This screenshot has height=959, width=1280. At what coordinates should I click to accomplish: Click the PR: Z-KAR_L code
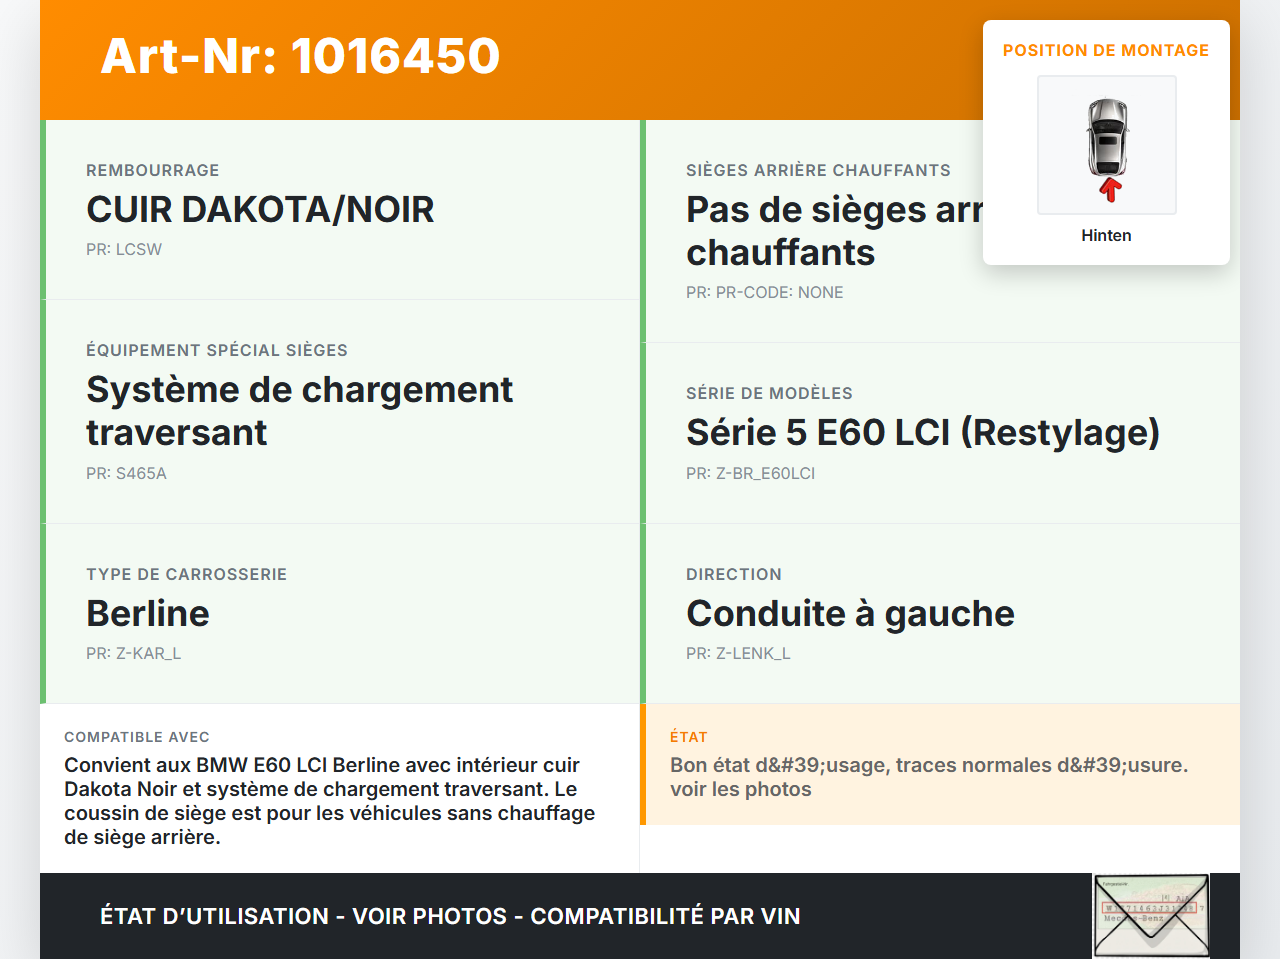134,653
